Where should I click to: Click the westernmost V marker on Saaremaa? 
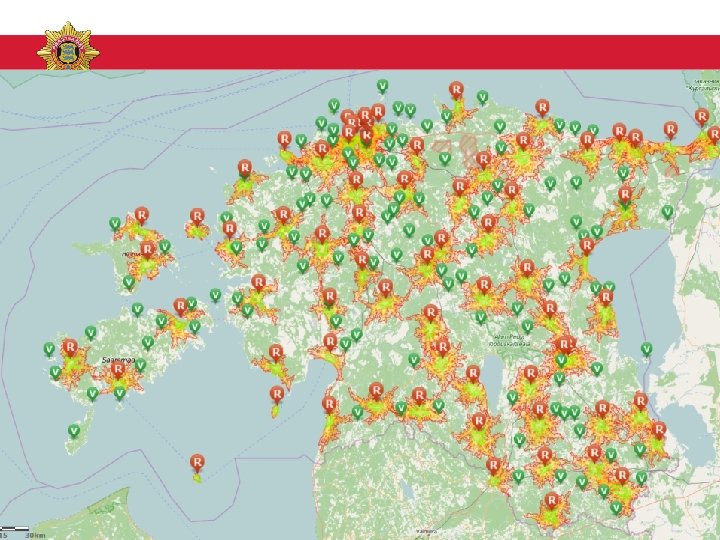(x=49, y=349)
